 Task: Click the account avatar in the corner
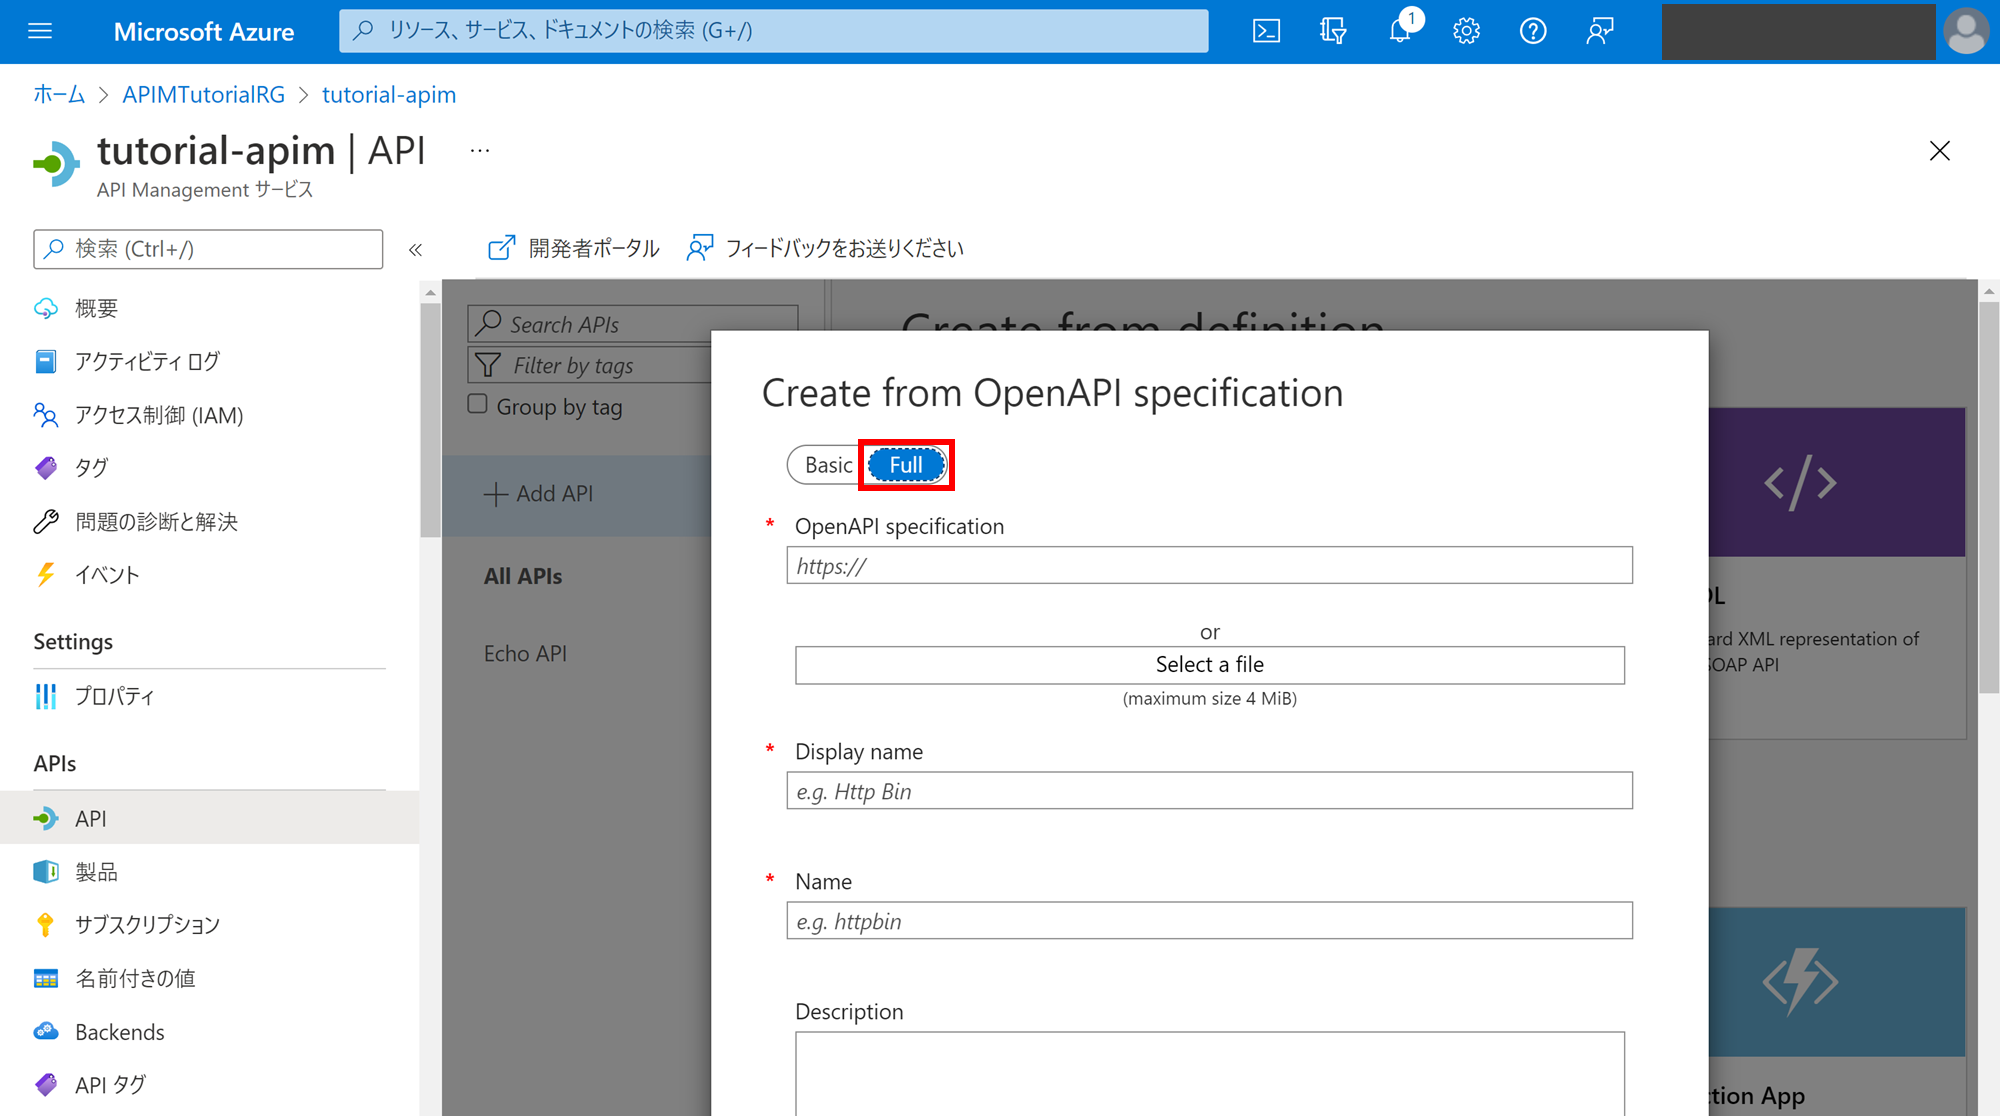pos(1966,31)
